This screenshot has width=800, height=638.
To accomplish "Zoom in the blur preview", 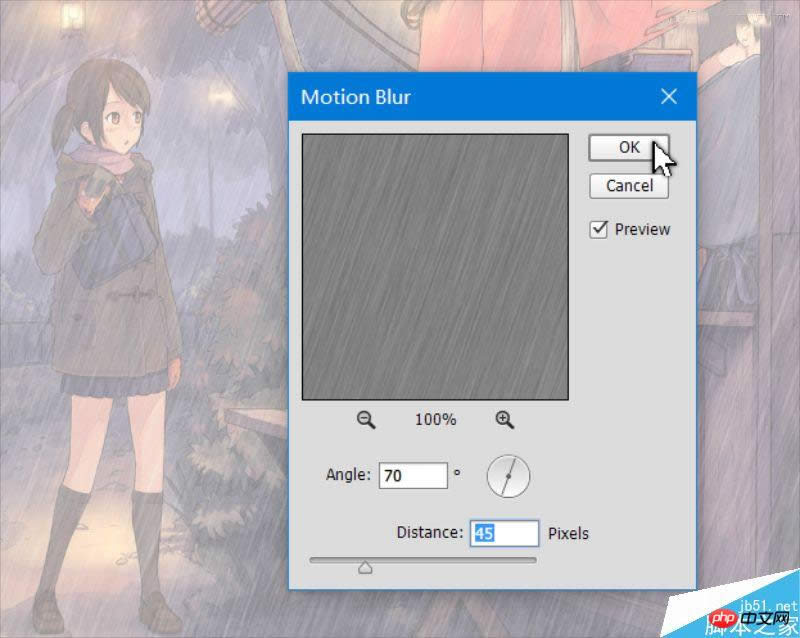I will 504,420.
